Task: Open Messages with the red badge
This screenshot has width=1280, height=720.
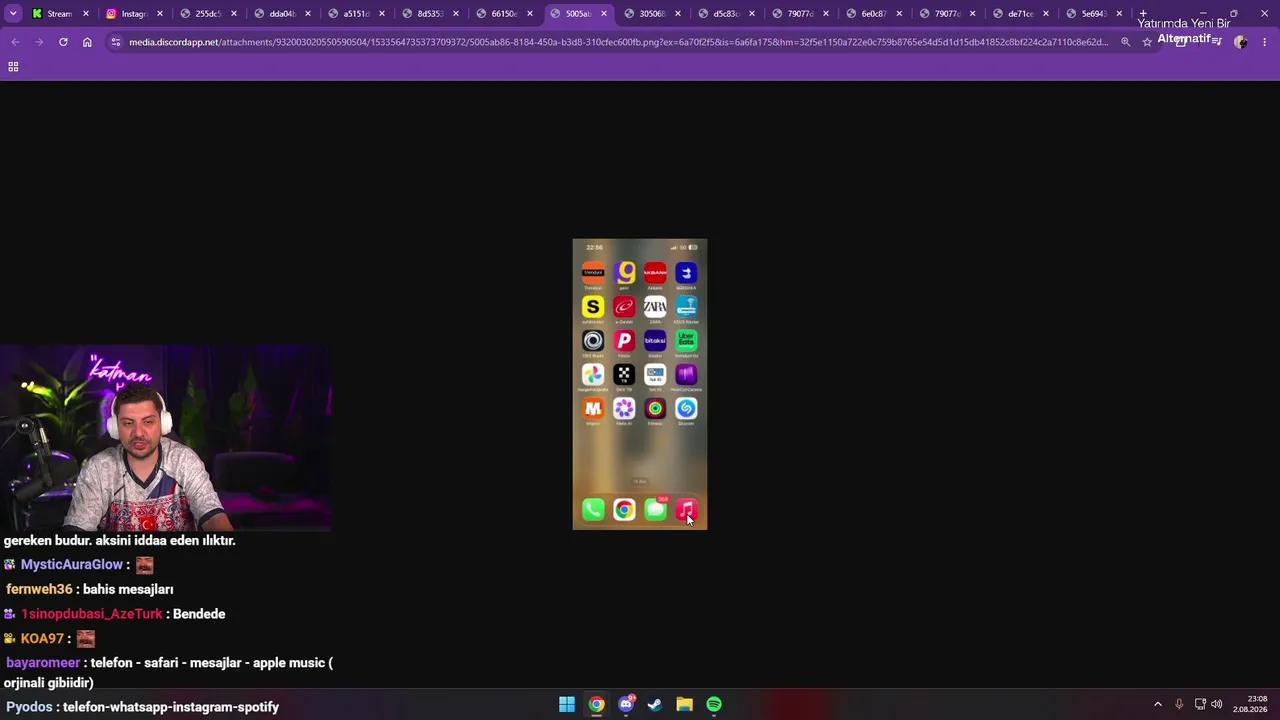Action: pos(655,510)
